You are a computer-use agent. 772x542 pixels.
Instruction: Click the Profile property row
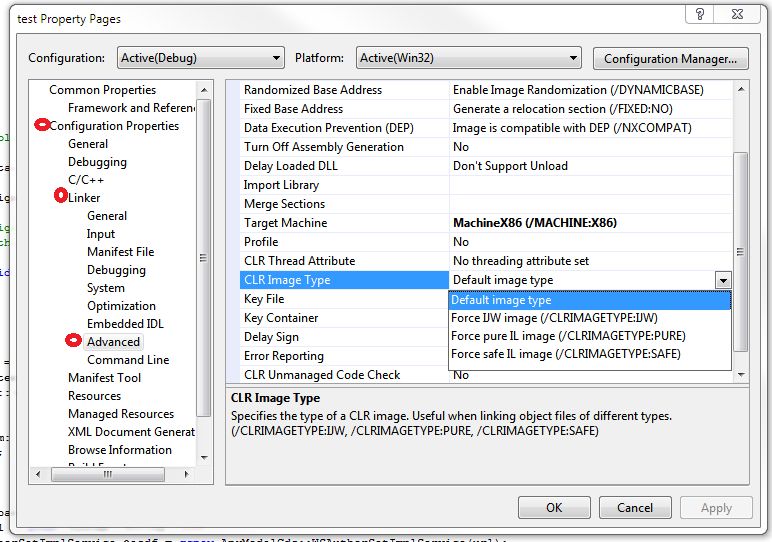click(261, 242)
